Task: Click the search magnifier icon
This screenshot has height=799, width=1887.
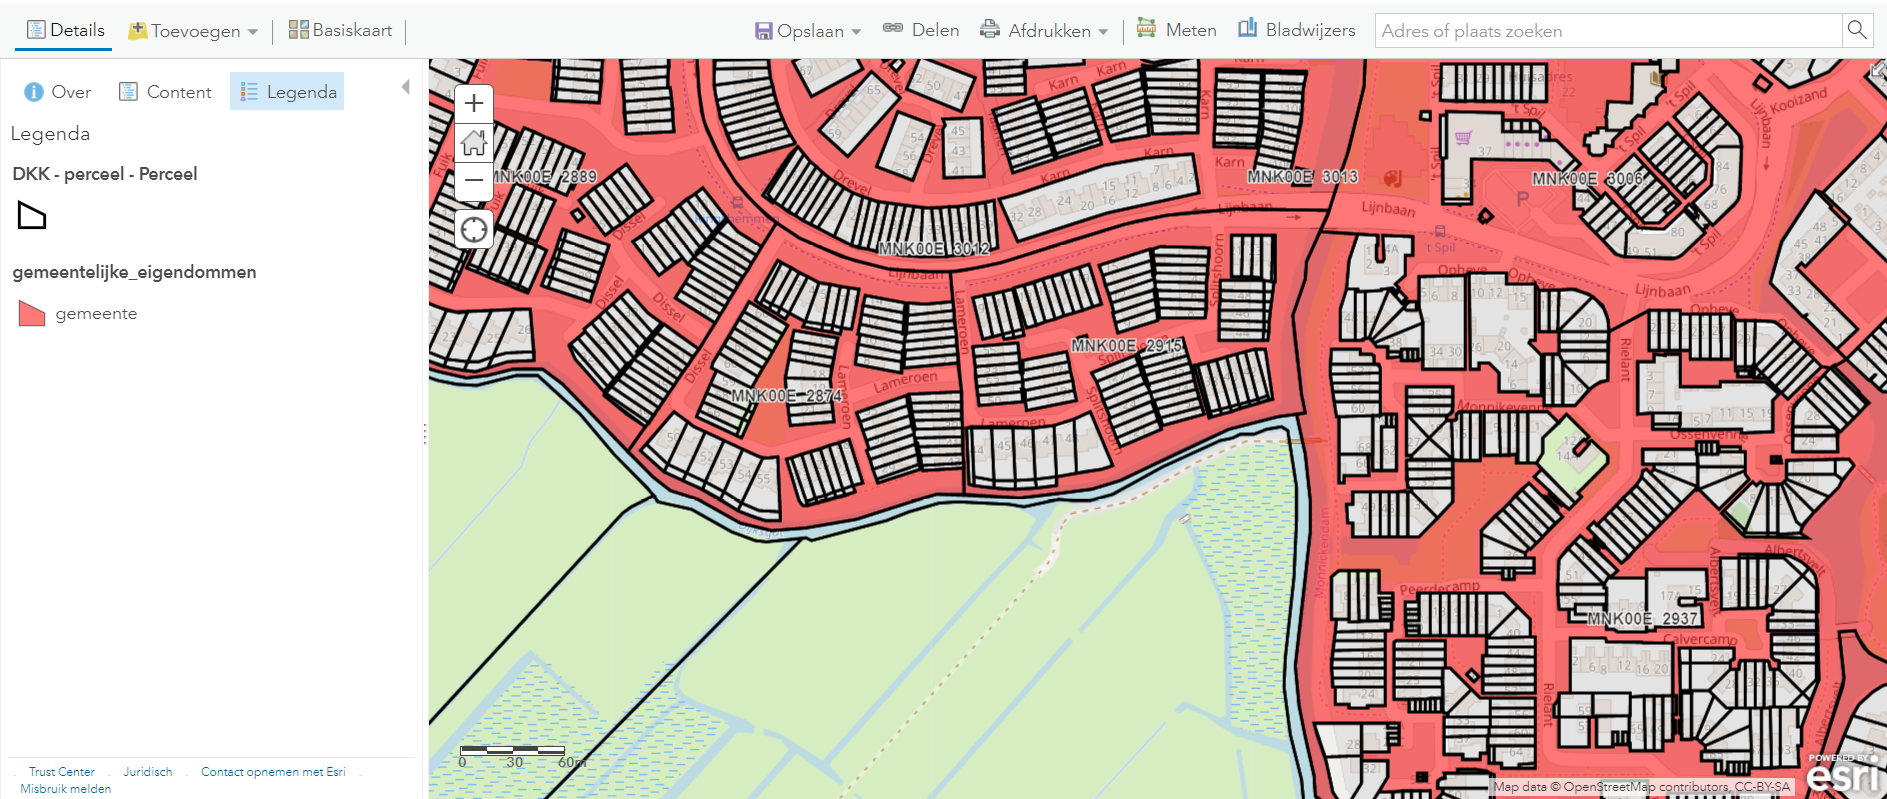Action: point(1856,30)
